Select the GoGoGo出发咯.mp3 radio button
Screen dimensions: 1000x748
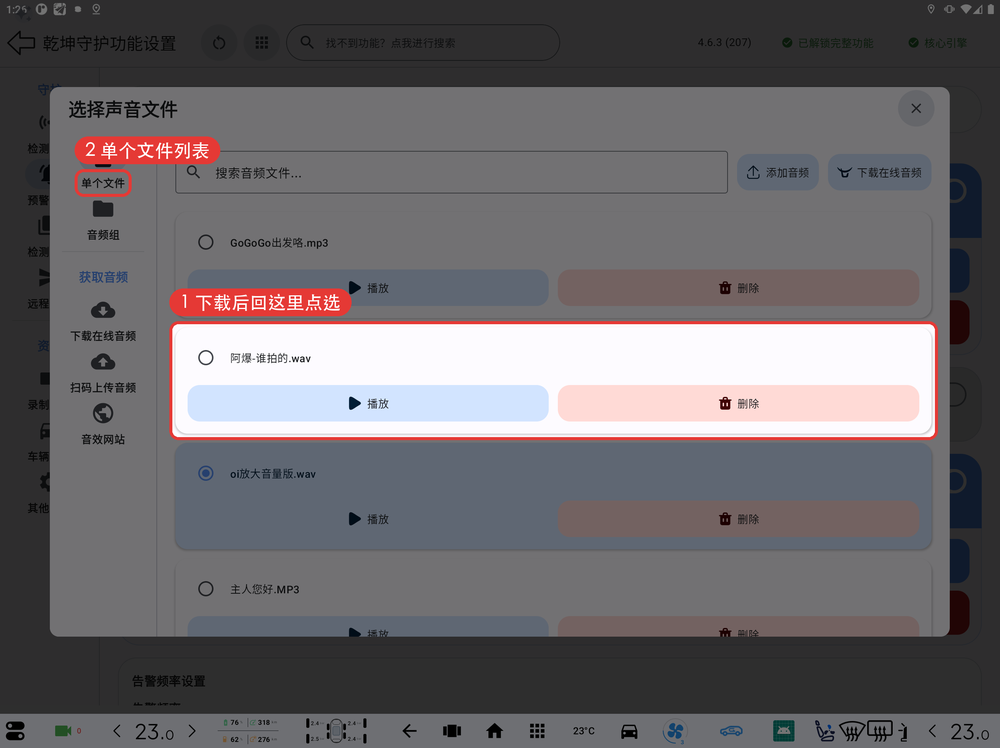coord(205,242)
